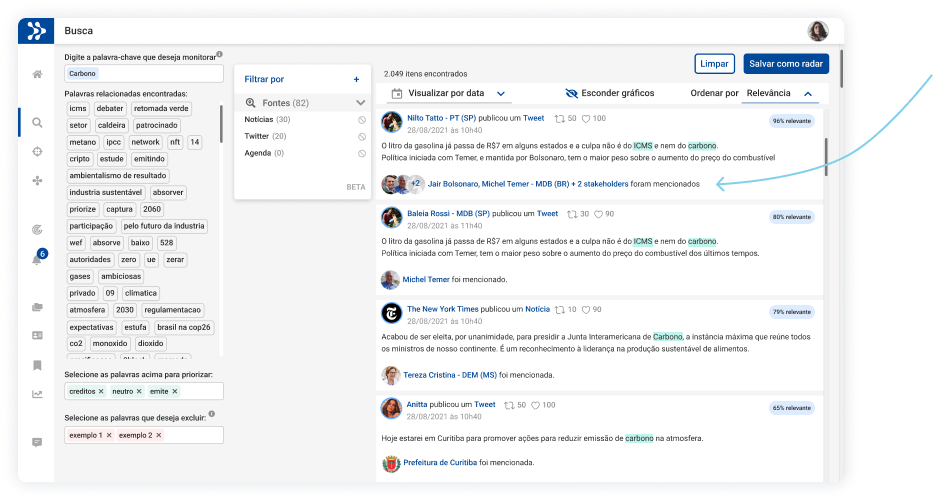Remove the 'neutro' prioritized tag
948x501 pixels.
(x=139, y=392)
